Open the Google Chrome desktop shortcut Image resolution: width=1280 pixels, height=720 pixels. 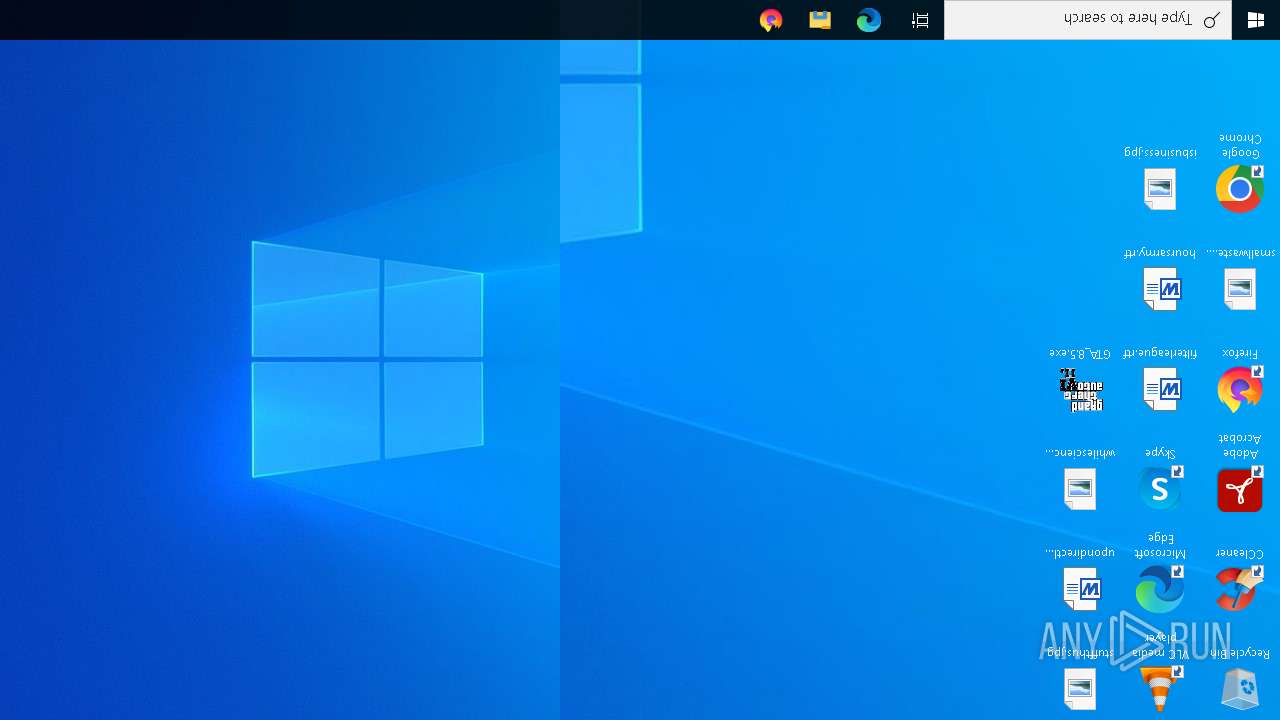point(1240,188)
